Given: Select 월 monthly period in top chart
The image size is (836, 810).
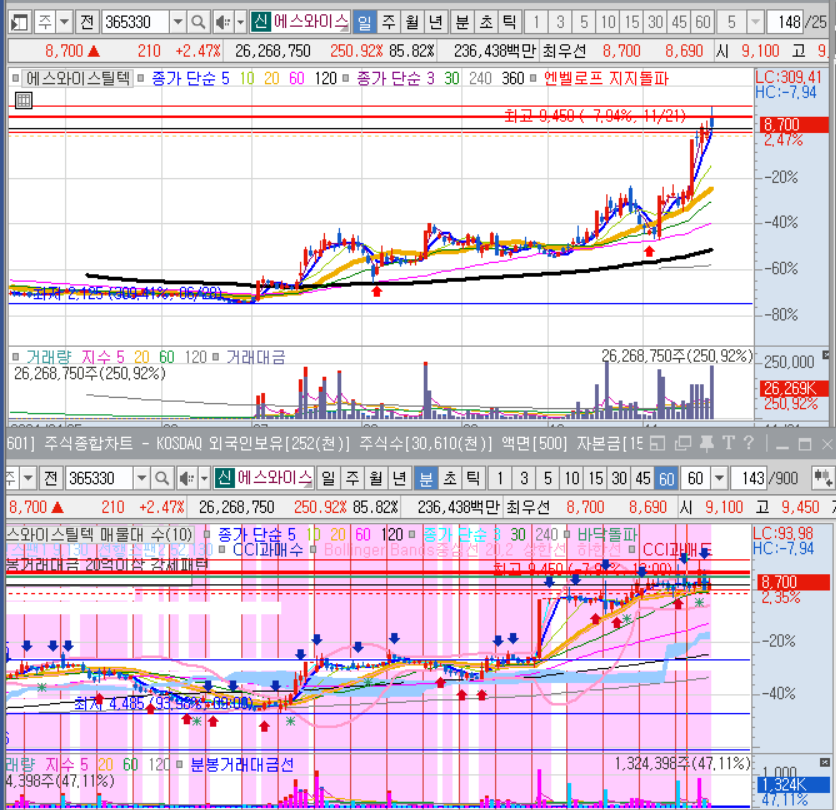Looking at the screenshot, I should pos(412,22).
